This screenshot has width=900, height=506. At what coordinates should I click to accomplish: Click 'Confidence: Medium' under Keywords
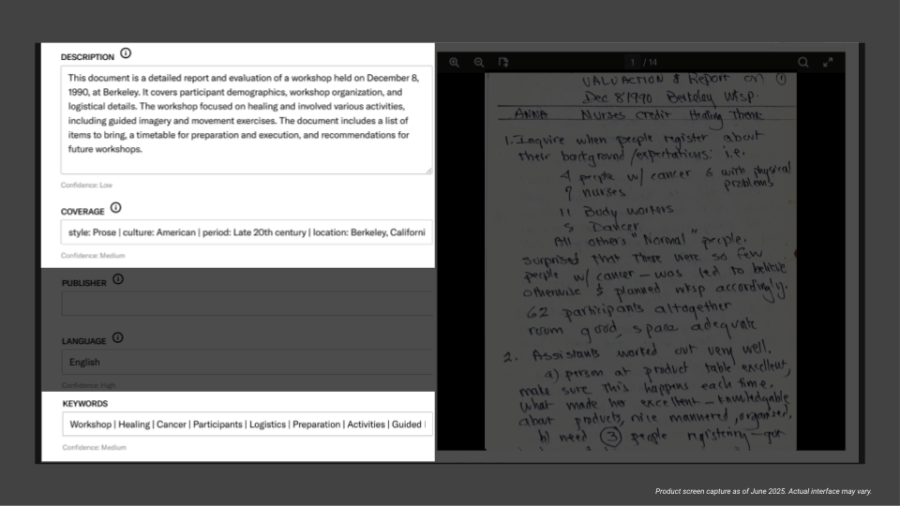point(94,447)
